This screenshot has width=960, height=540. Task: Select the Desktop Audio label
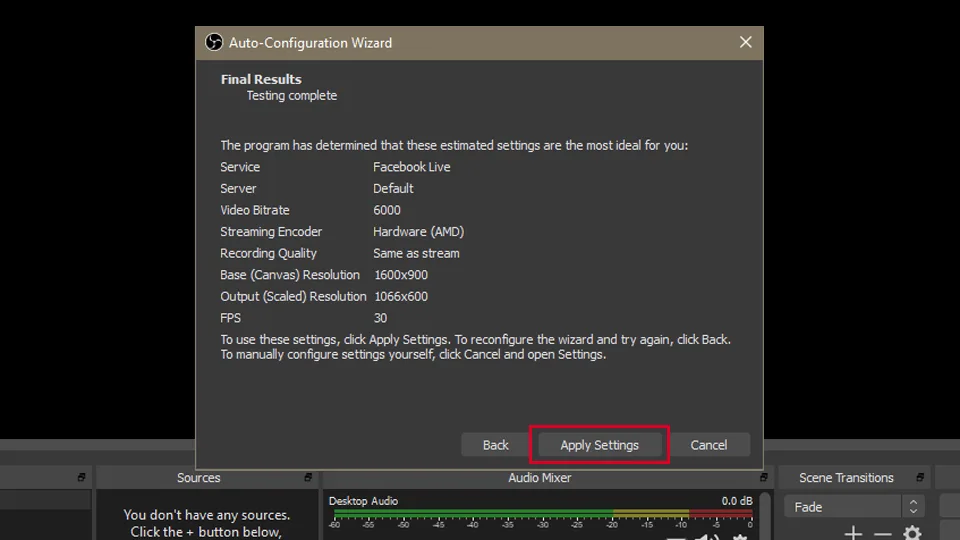pos(363,501)
